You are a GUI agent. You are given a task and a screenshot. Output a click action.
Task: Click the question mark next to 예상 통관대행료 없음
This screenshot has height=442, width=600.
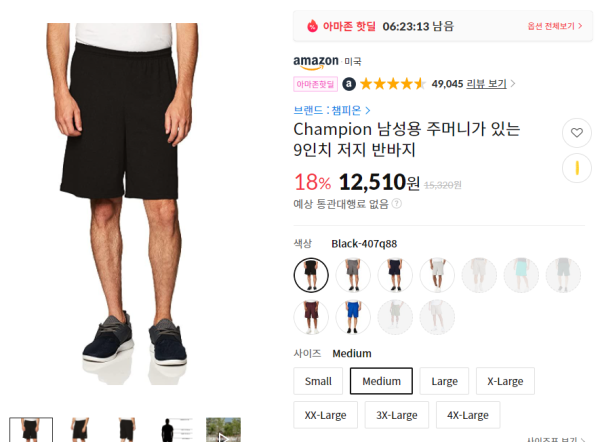397,204
